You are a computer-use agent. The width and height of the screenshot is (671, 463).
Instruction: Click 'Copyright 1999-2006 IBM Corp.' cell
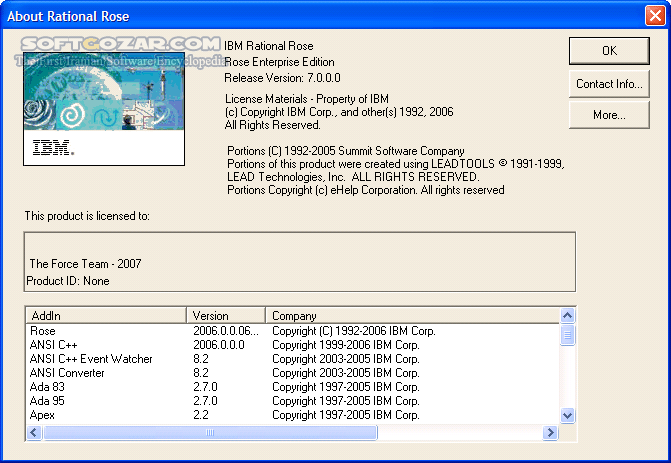[346, 345]
